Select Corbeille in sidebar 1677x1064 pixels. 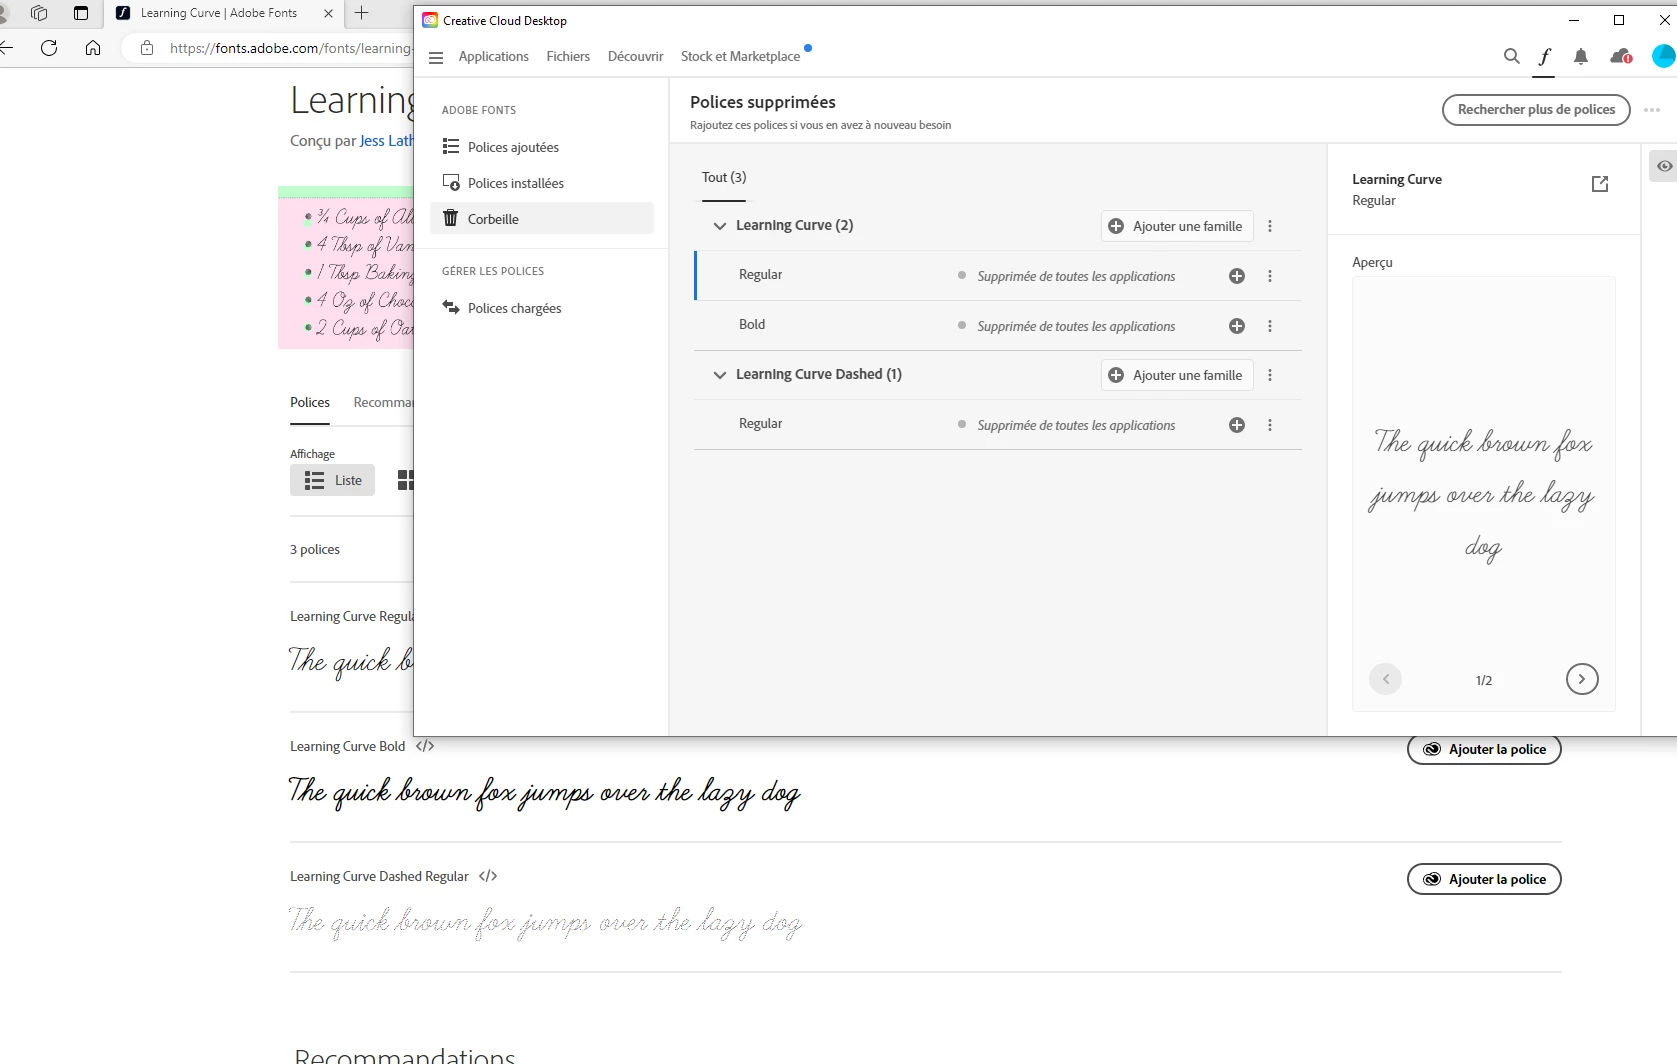[542, 218]
